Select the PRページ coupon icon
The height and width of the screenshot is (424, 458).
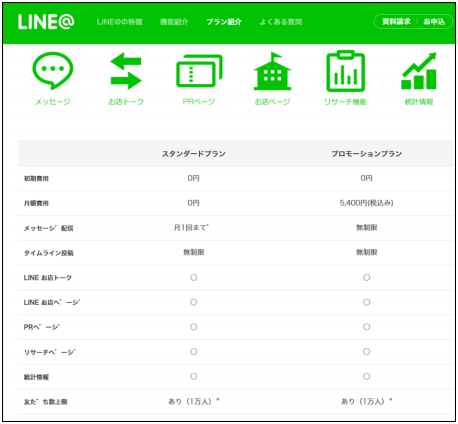click(x=199, y=71)
